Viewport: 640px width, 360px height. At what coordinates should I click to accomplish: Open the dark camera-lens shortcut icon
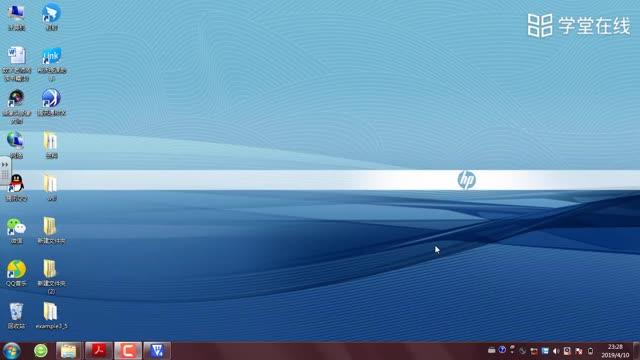click(16, 106)
